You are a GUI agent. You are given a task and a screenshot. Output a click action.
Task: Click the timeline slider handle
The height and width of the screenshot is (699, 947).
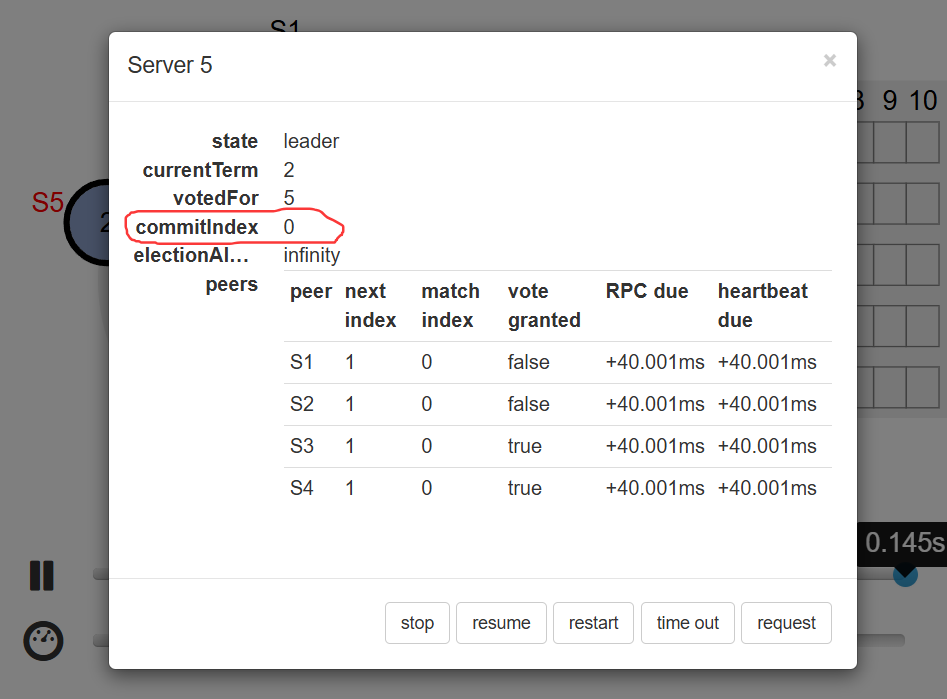[x=905, y=575]
